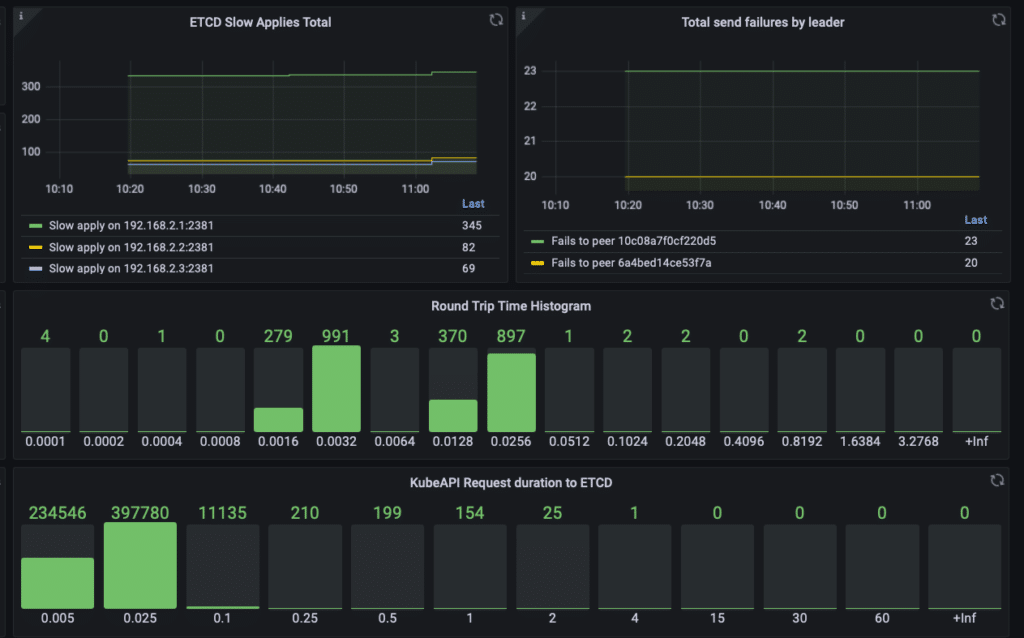Sort send failures legend by Last header
Viewport: 1024px width, 638px height.
coord(976,220)
